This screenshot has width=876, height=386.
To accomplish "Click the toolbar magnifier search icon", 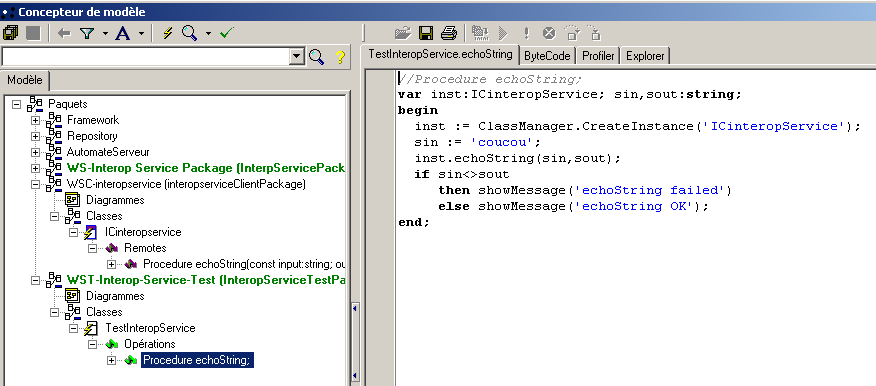I will (x=189, y=34).
